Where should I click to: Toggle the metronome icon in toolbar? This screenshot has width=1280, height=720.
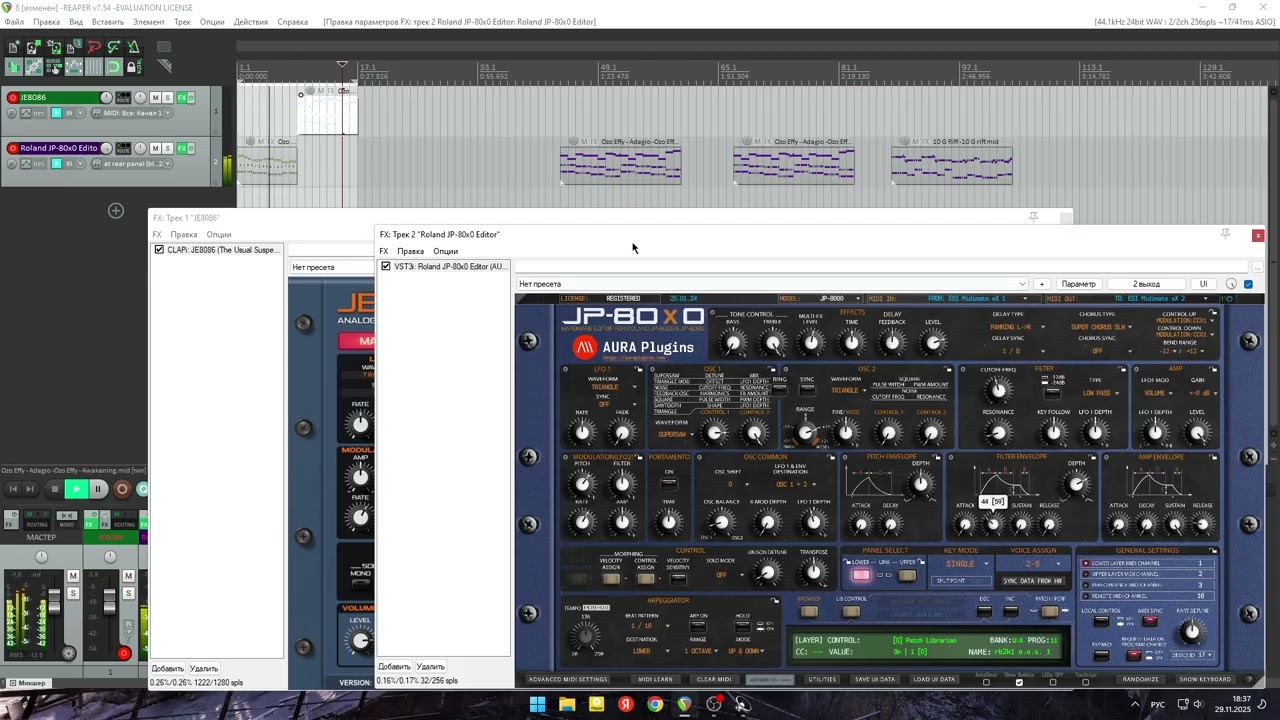[133, 47]
